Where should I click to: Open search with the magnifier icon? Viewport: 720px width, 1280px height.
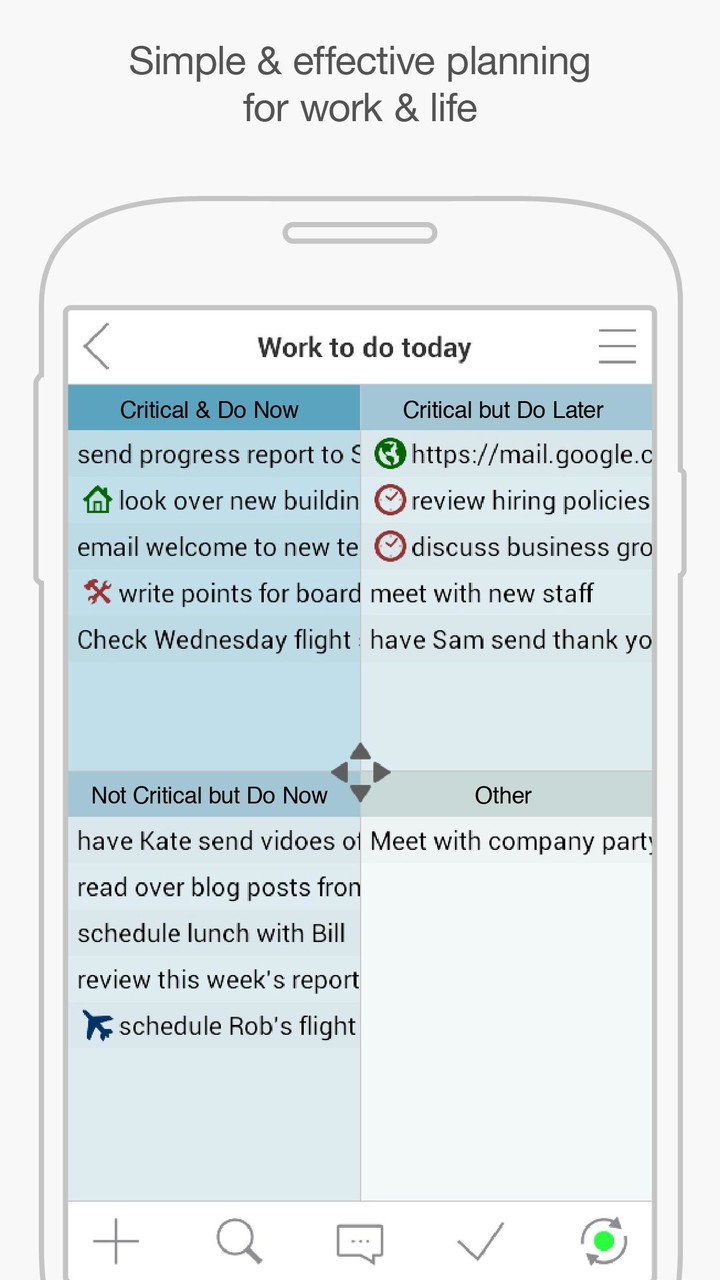pyautogui.click(x=238, y=1241)
